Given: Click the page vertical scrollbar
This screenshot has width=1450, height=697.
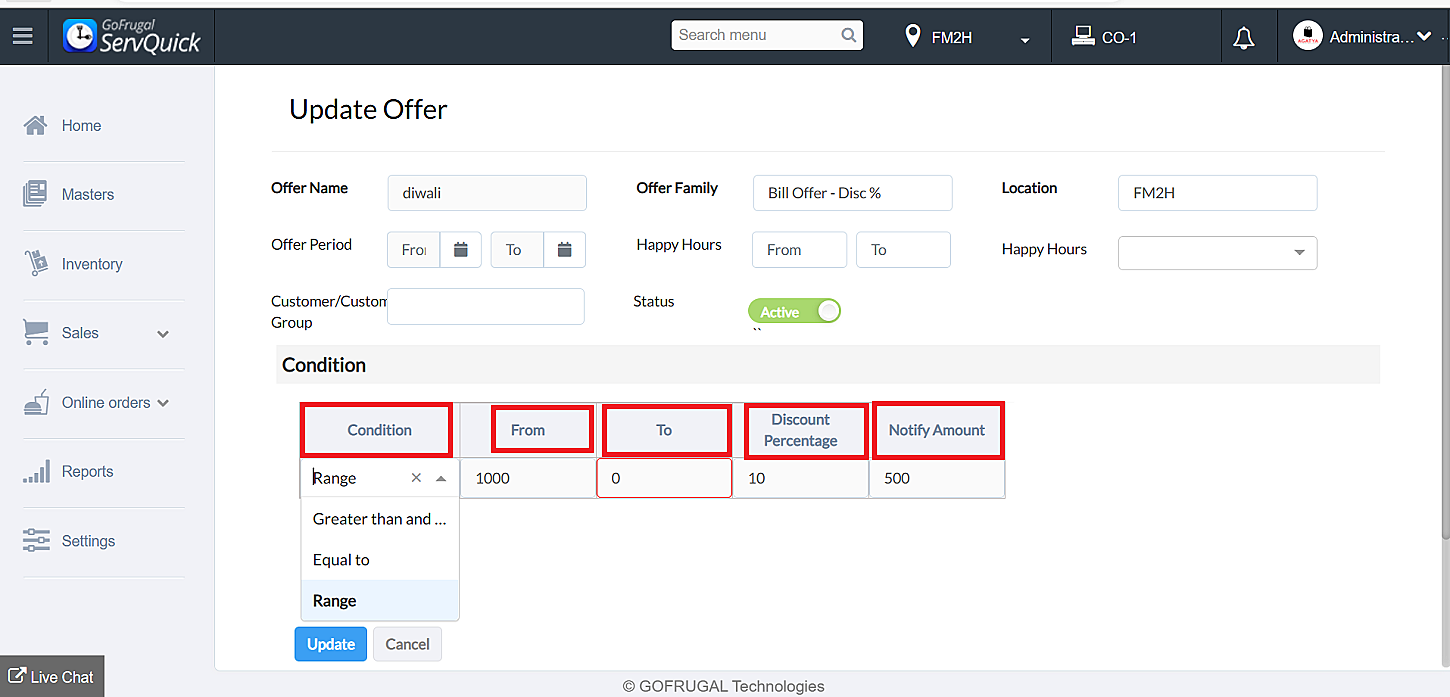Looking at the screenshot, I should coord(1444,305).
